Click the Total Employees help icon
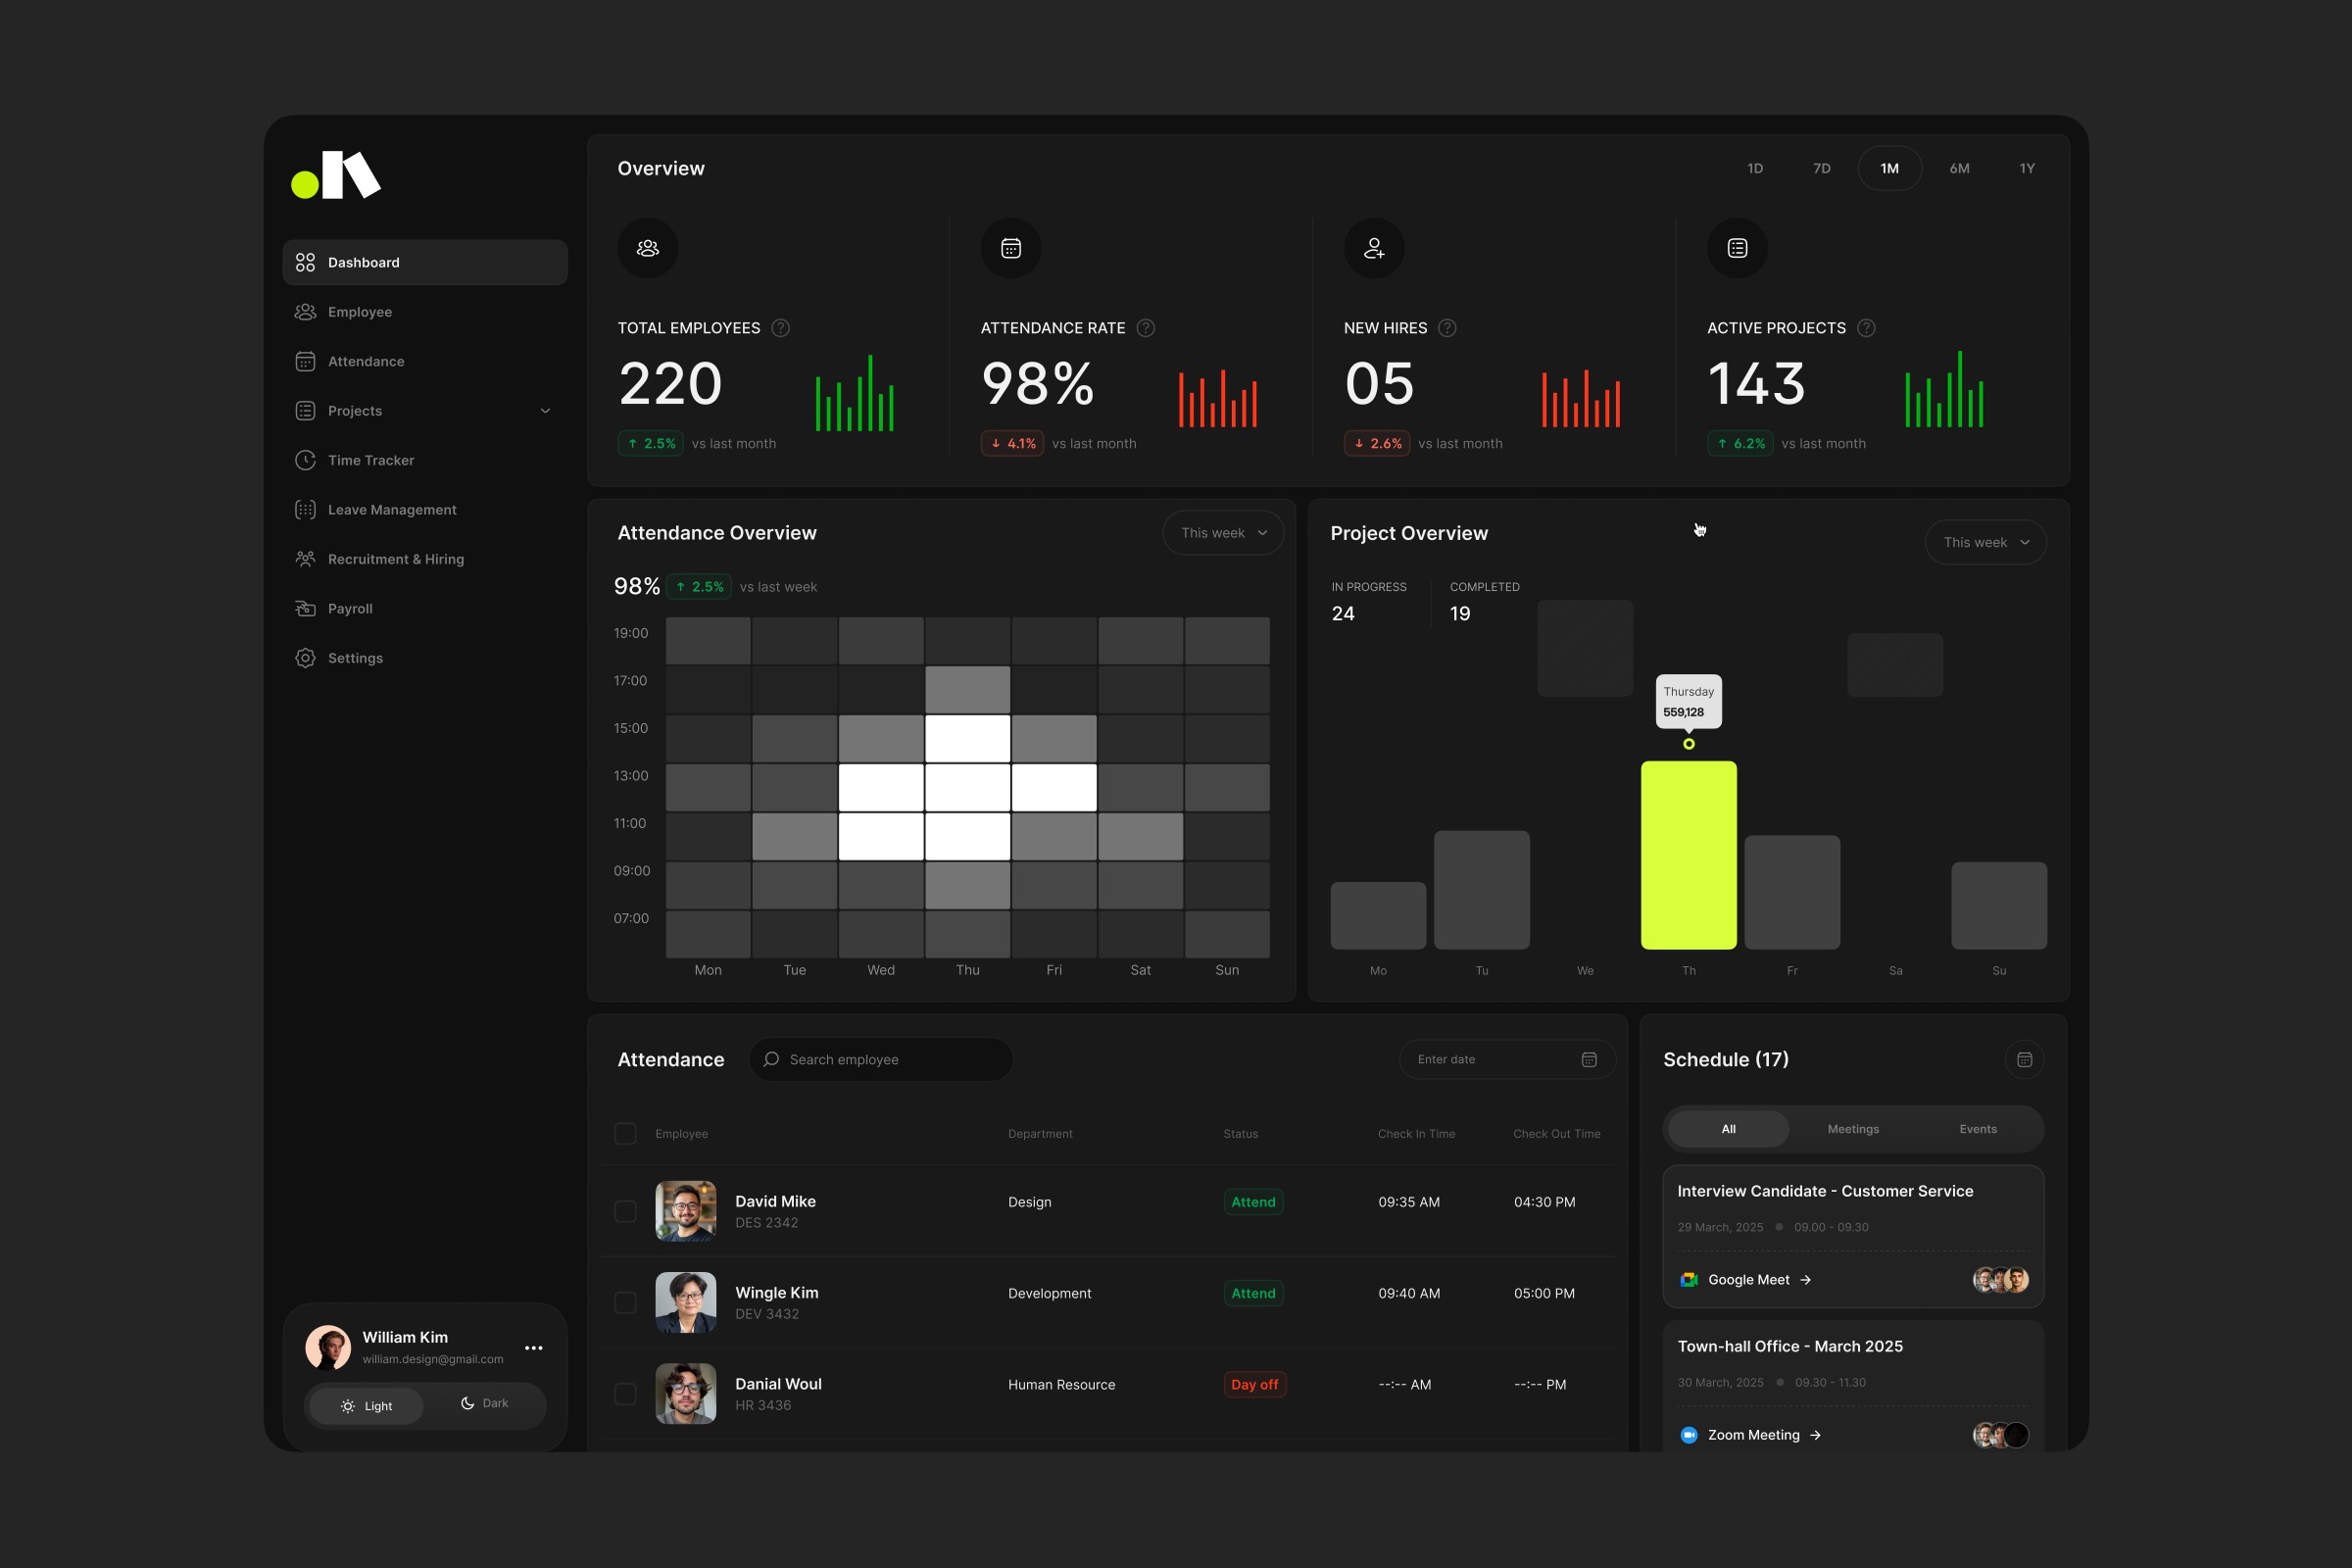 (x=780, y=328)
